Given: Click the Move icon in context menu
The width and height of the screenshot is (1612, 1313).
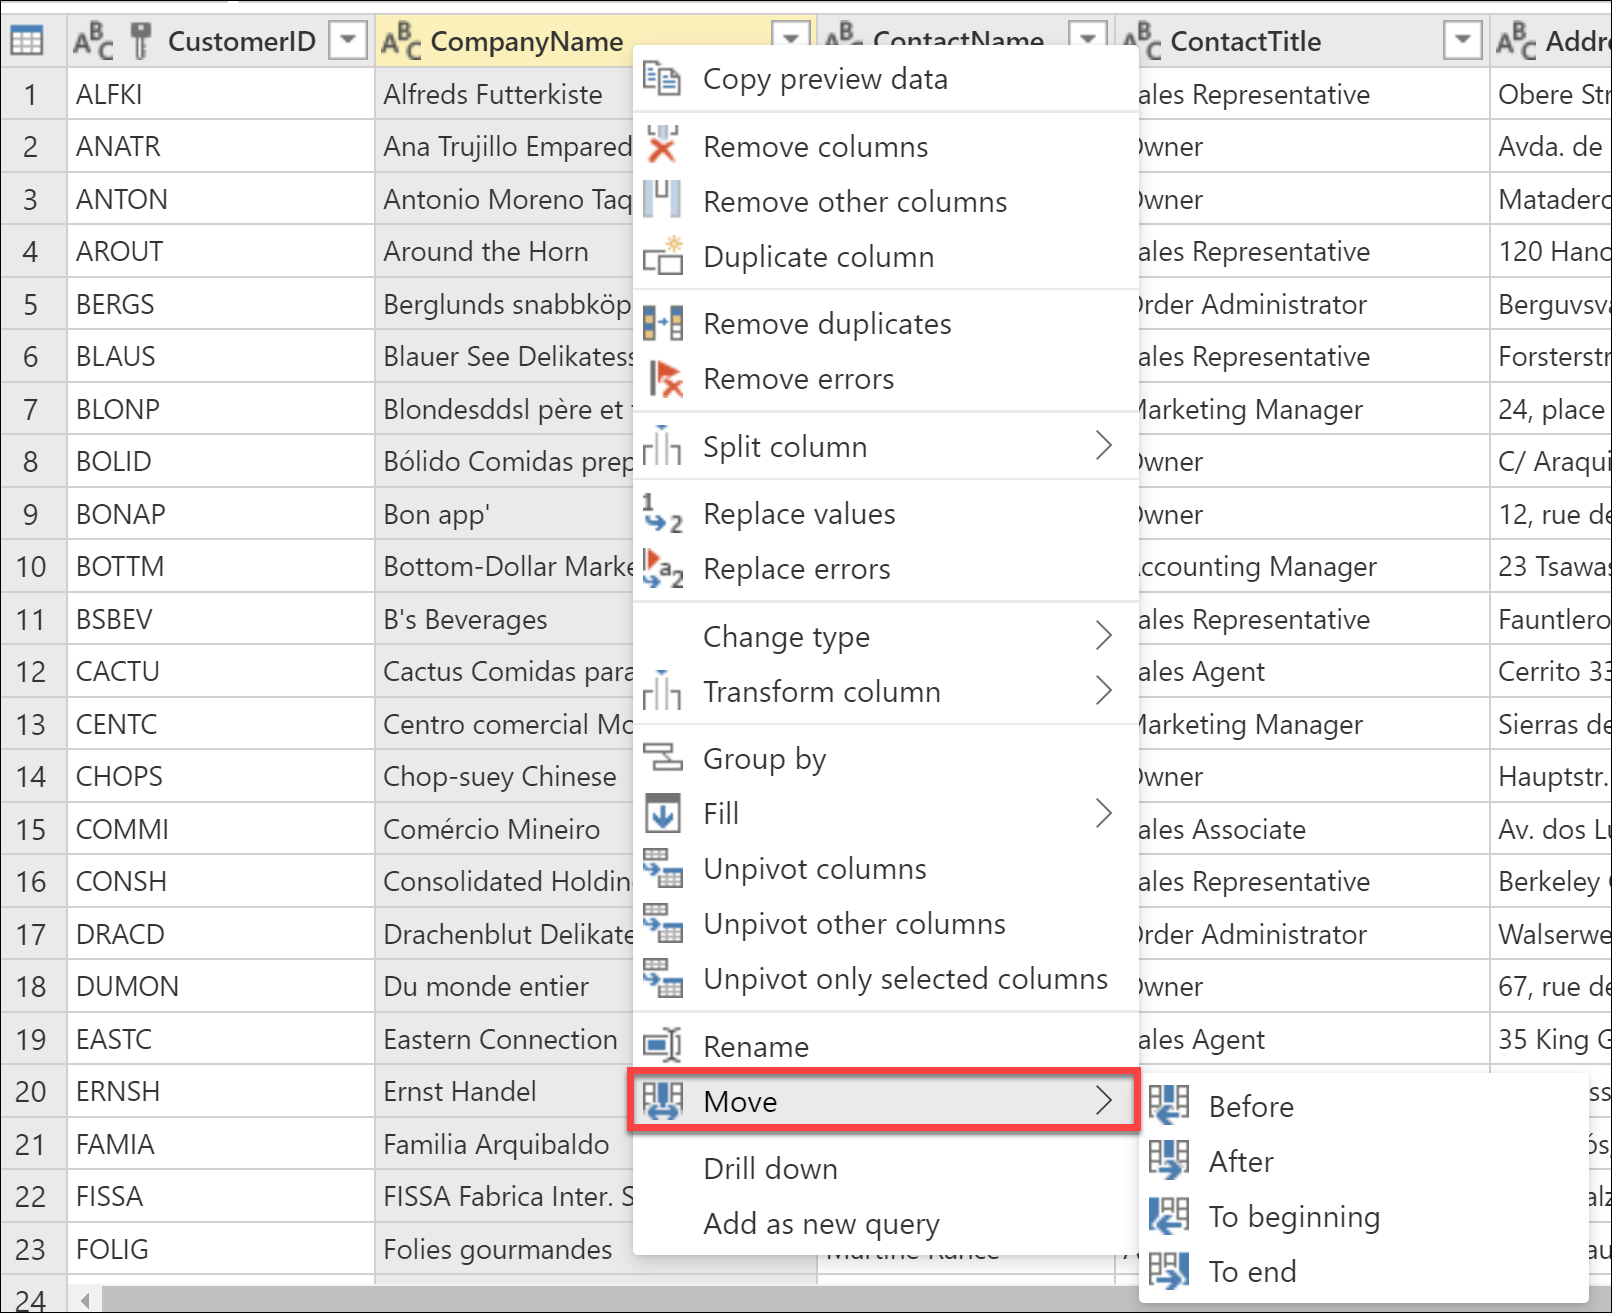Looking at the screenshot, I should [x=662, y=1101].
